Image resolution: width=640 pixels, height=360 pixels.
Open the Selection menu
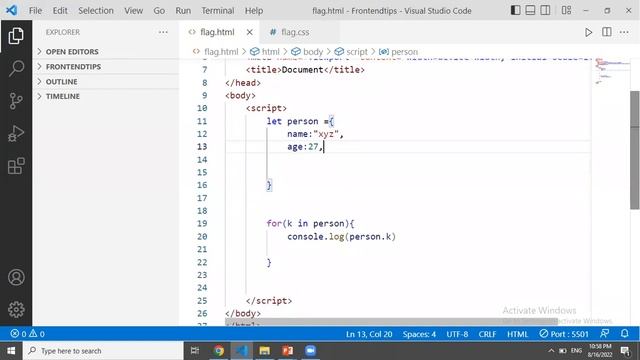[x=96, y=11]
